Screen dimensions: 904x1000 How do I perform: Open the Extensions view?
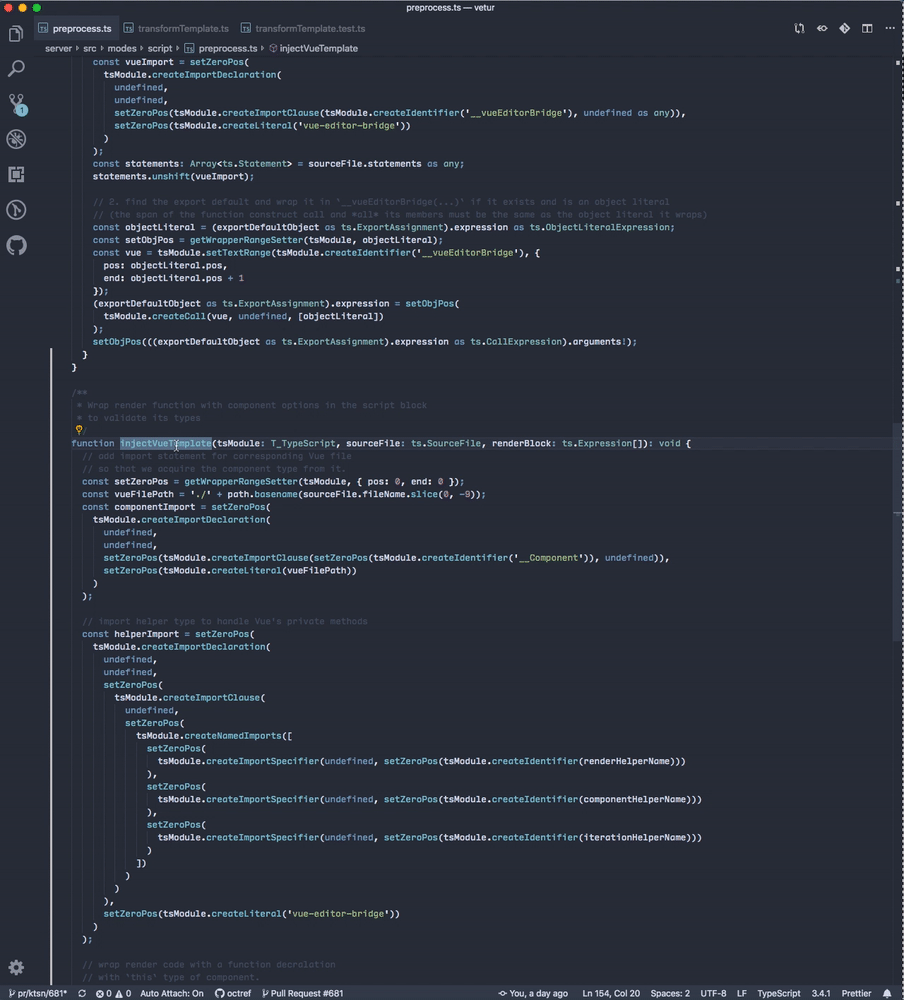coord(16,174)
